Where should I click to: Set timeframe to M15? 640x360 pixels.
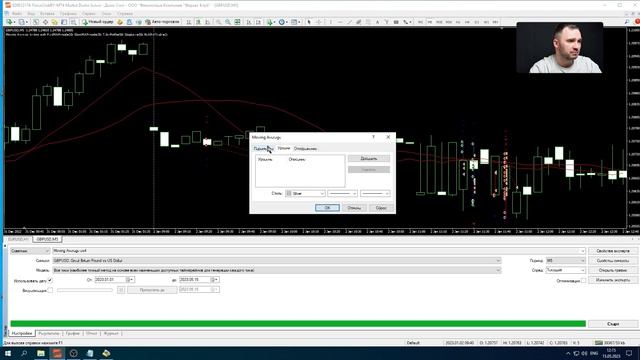coord(439,22)
